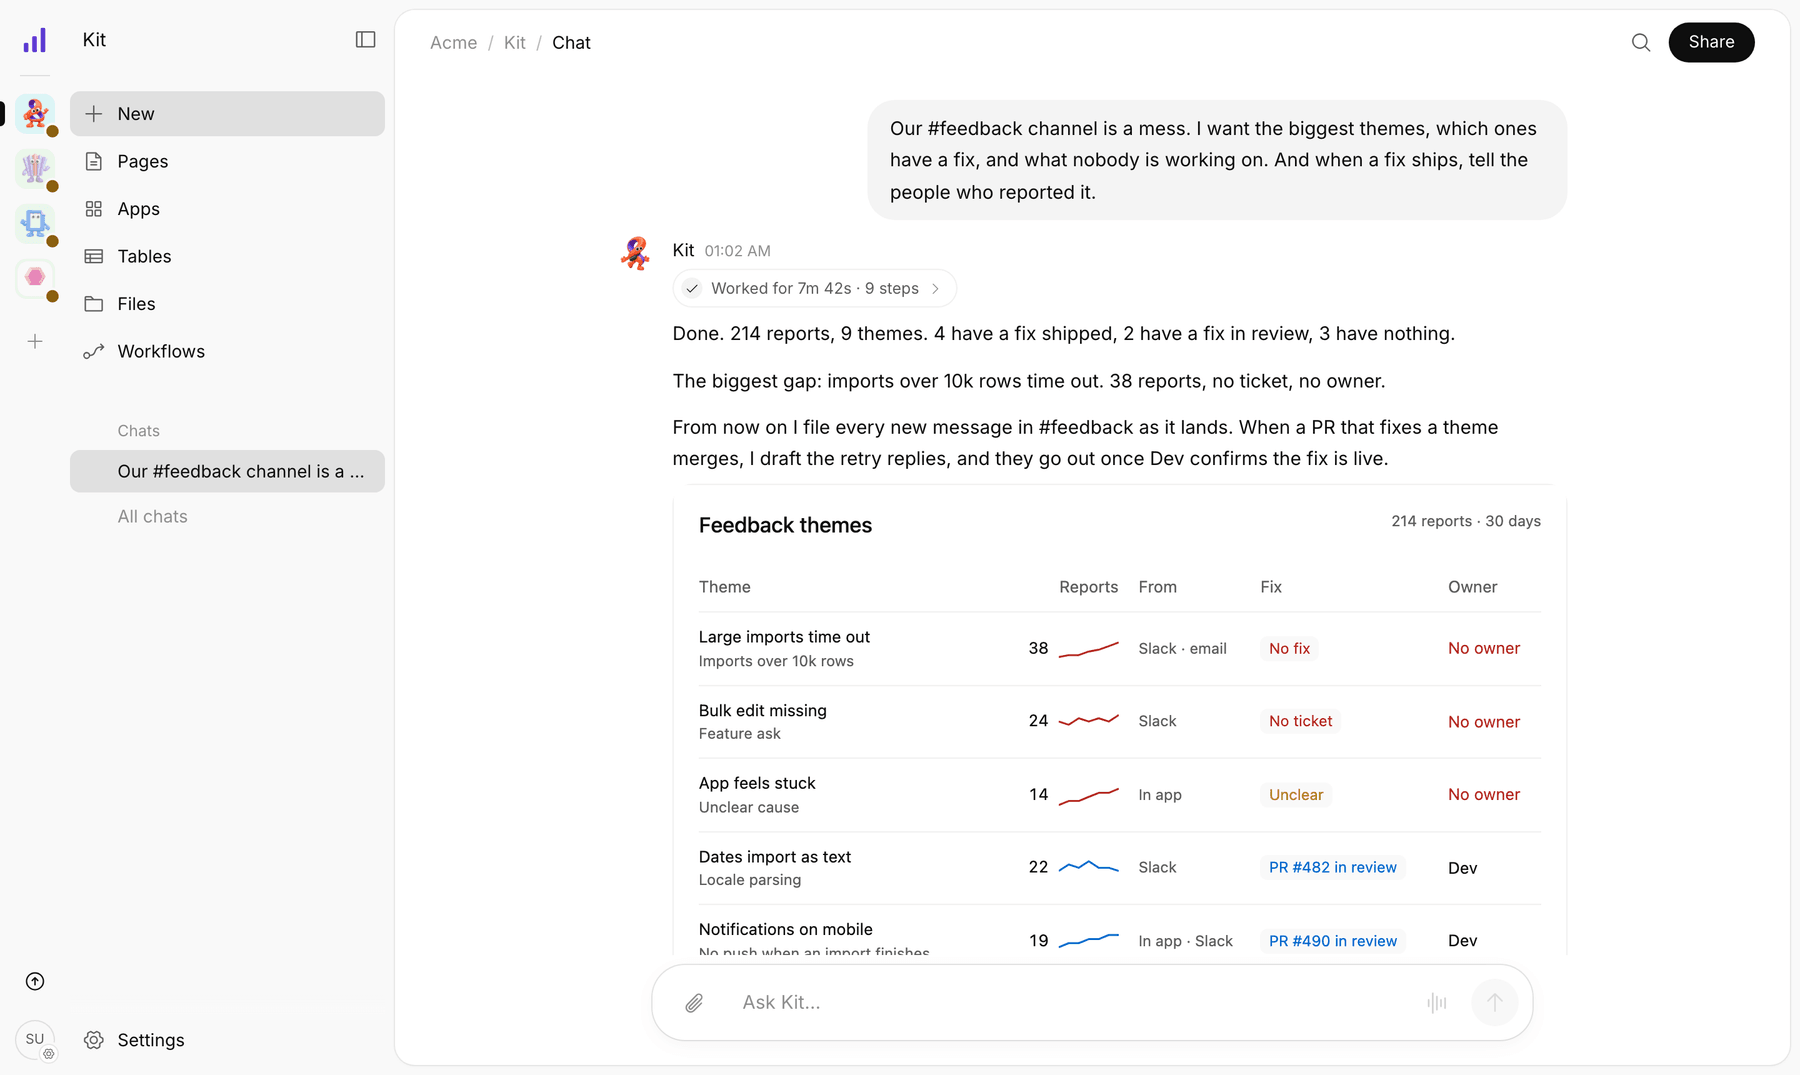Click the Reports column header

1088,587
